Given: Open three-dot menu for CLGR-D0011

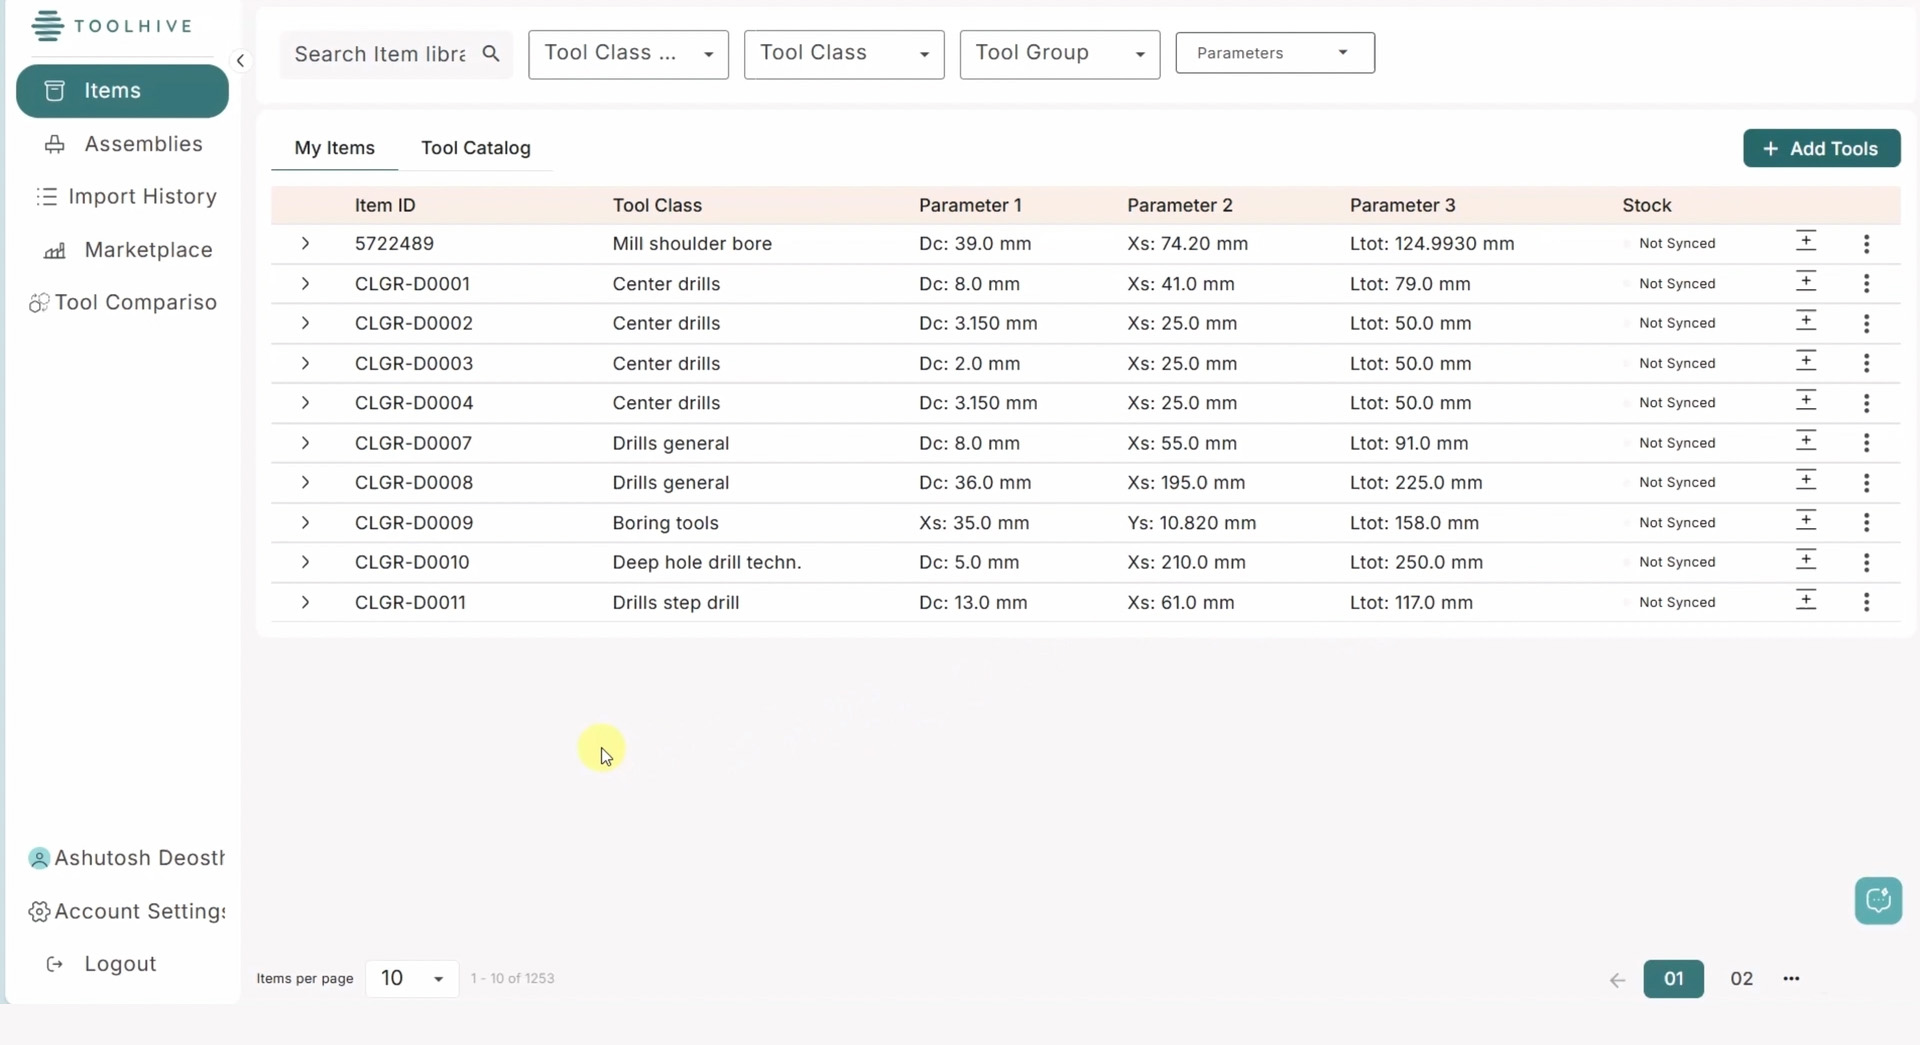Looking at the screenshot, I should tap(1866, 603).
